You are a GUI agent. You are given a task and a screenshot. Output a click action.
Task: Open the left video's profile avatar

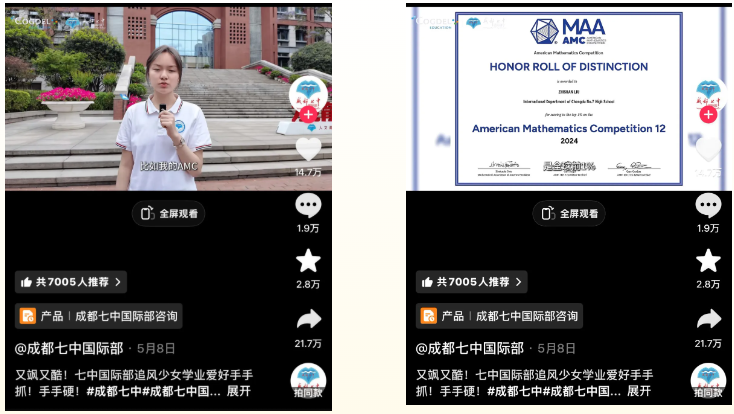pyautogui.click(x=308, y=94)
